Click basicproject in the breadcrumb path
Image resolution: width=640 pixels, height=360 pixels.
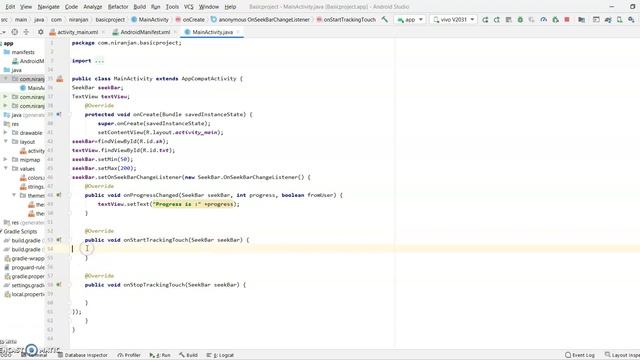(110, 20)
